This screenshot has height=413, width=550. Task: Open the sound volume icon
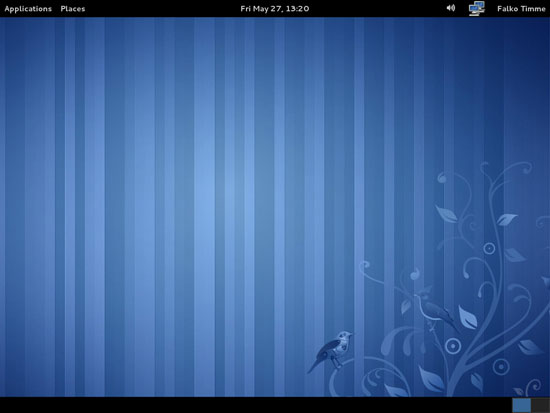[451, 8]
